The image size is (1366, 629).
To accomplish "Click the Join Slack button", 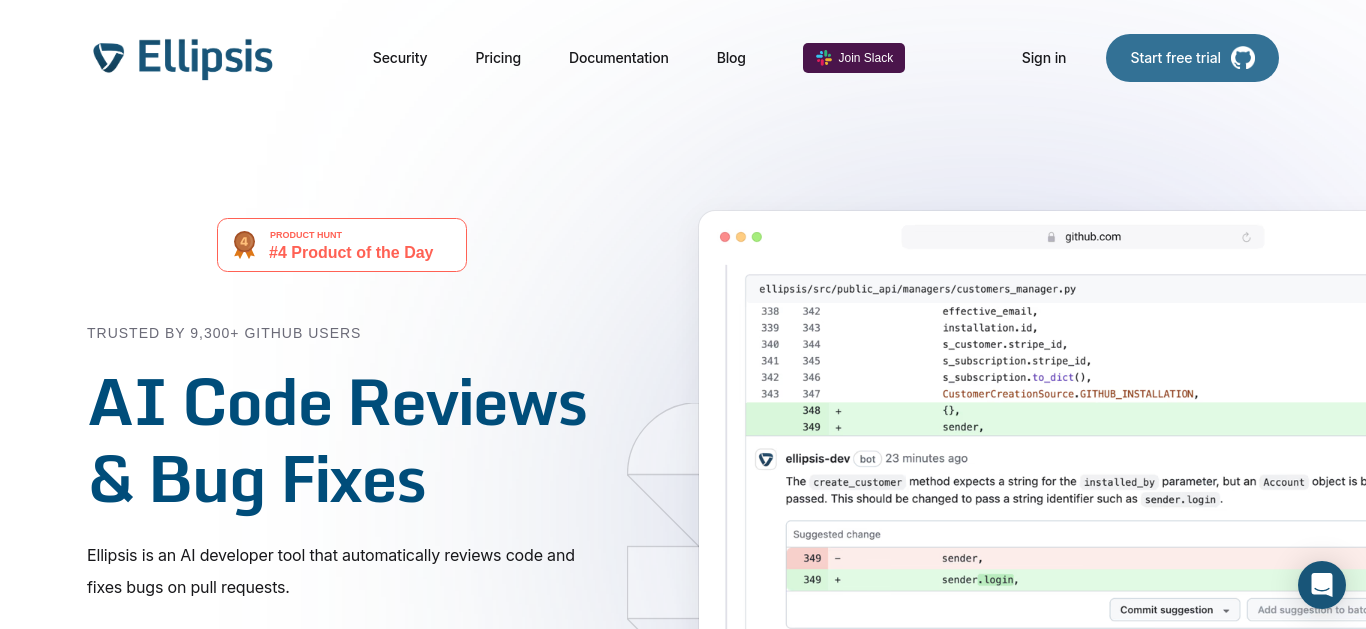I will tap(854, 58).
